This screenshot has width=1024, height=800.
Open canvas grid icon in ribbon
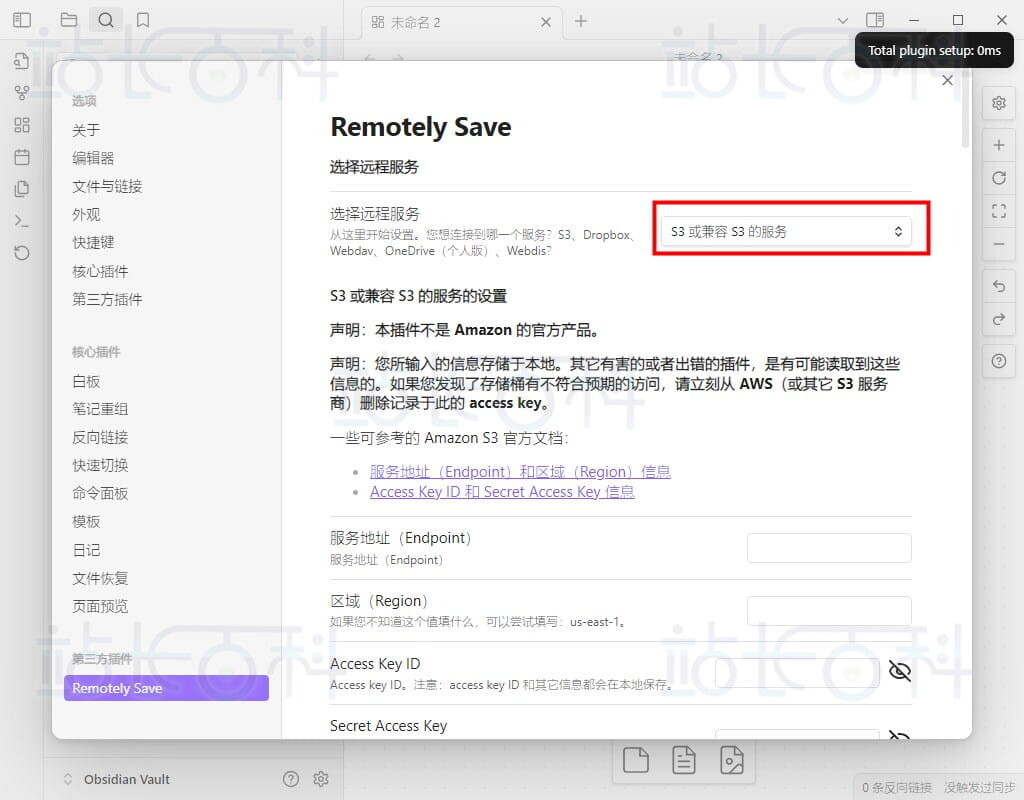pos(22,125)
